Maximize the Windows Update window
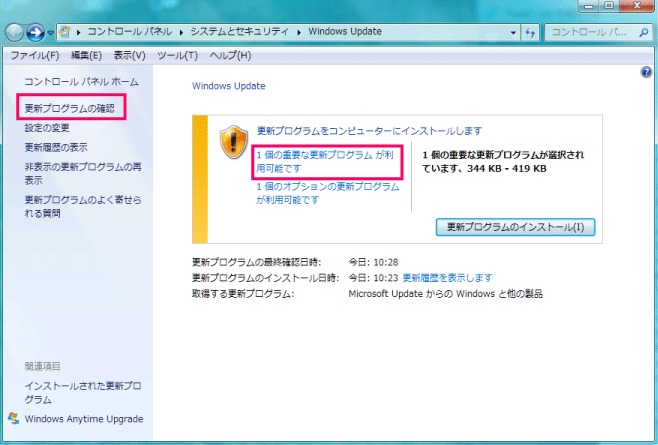Viewport: 658px width, 445px height. click(609, 6)
